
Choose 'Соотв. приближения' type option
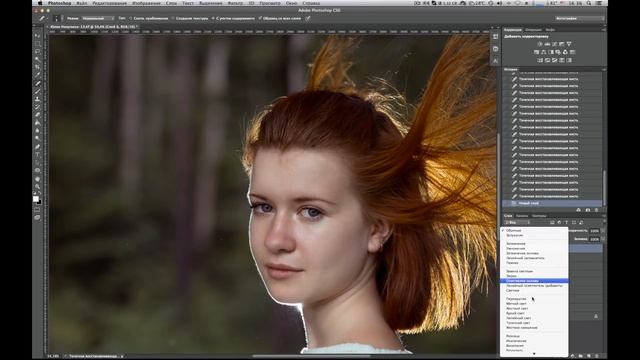point(149,18)
